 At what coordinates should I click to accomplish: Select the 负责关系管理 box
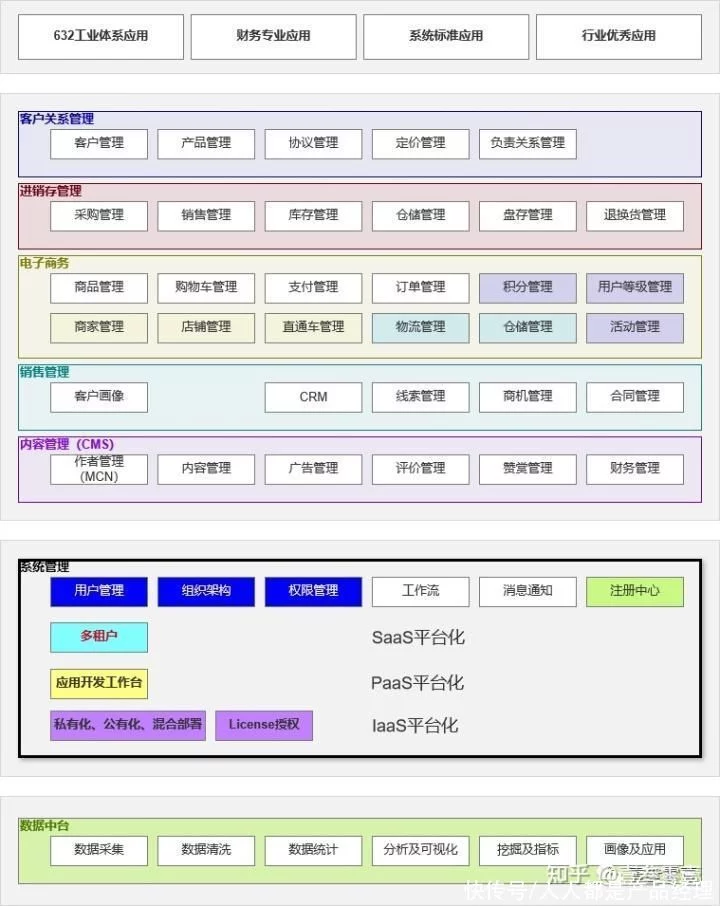click(528, 143)
